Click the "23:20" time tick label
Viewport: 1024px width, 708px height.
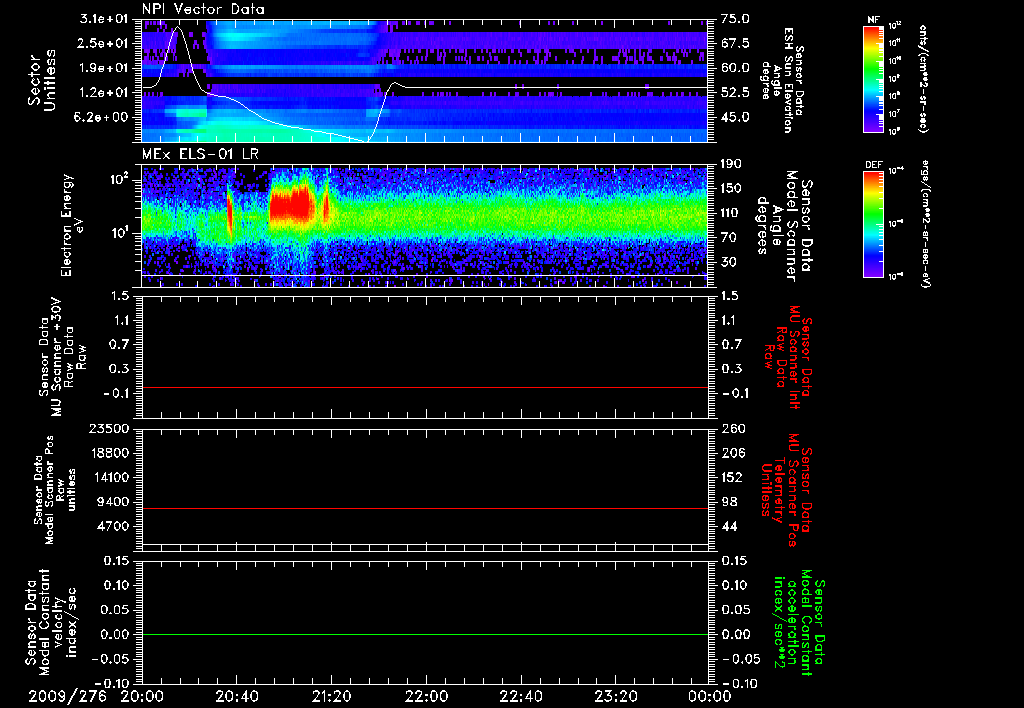pos(616,696)
